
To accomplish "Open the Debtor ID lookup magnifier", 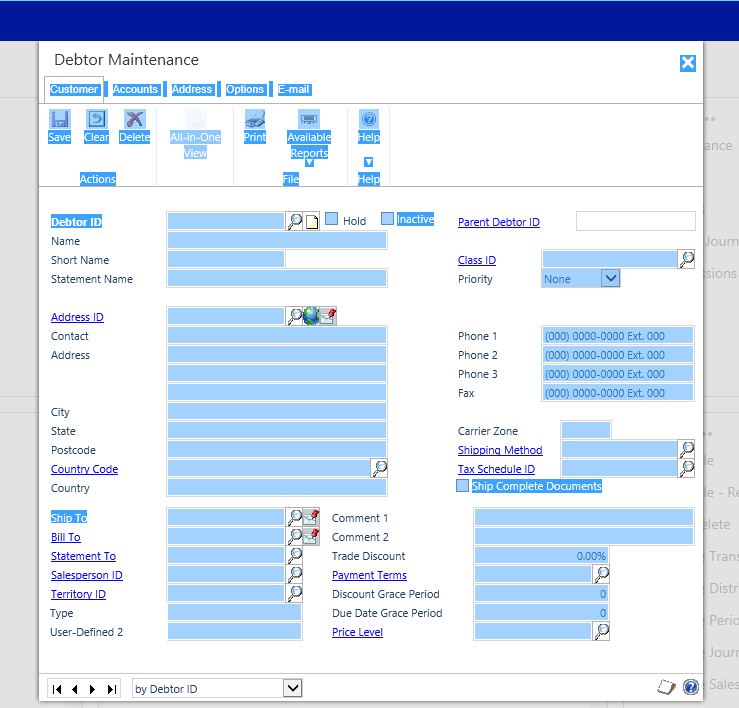I will (294, 222).
